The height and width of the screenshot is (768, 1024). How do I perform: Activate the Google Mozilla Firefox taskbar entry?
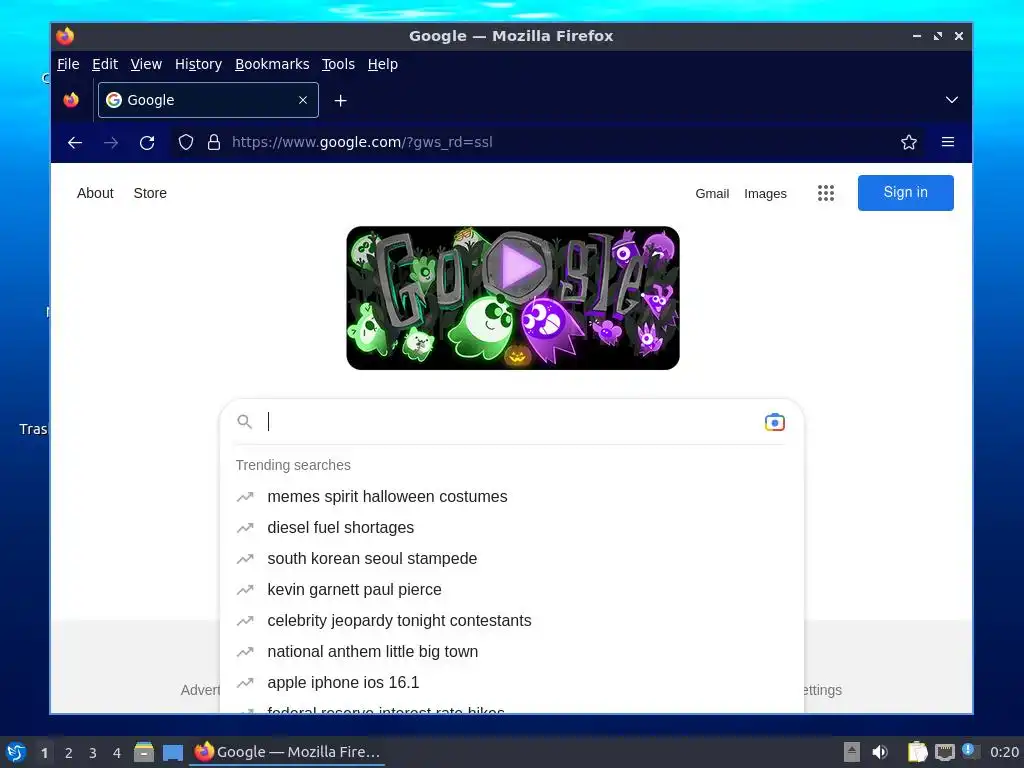pos(287,752)
